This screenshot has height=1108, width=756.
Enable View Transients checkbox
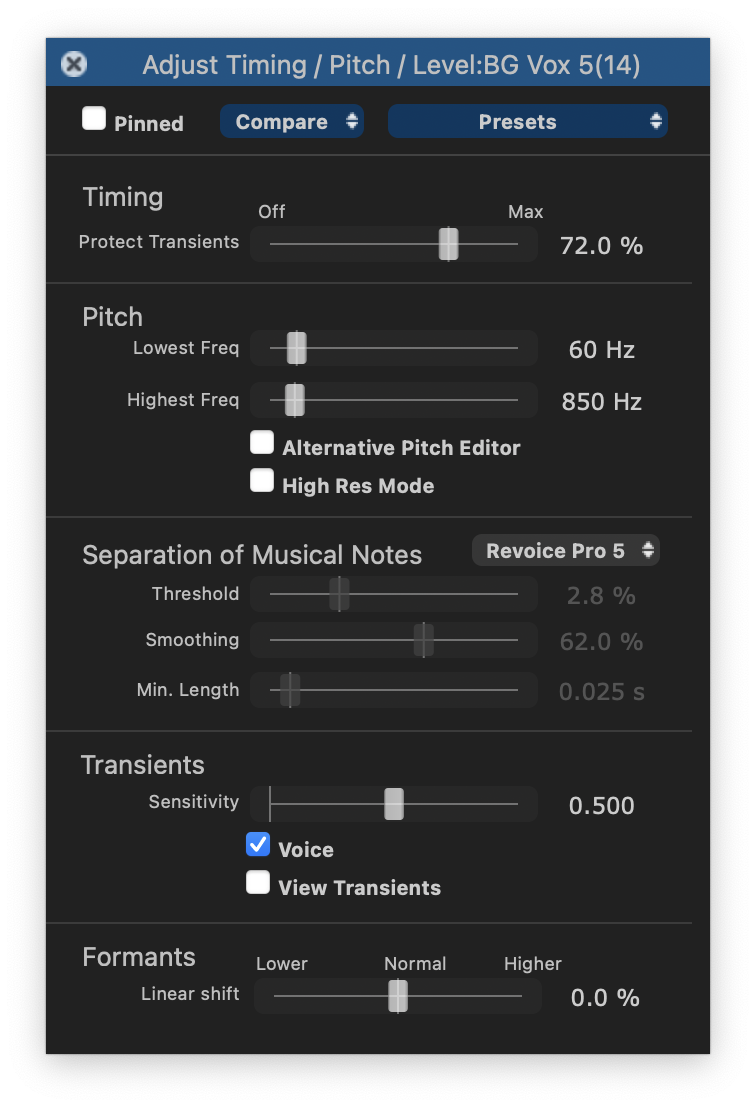[259, 883]
